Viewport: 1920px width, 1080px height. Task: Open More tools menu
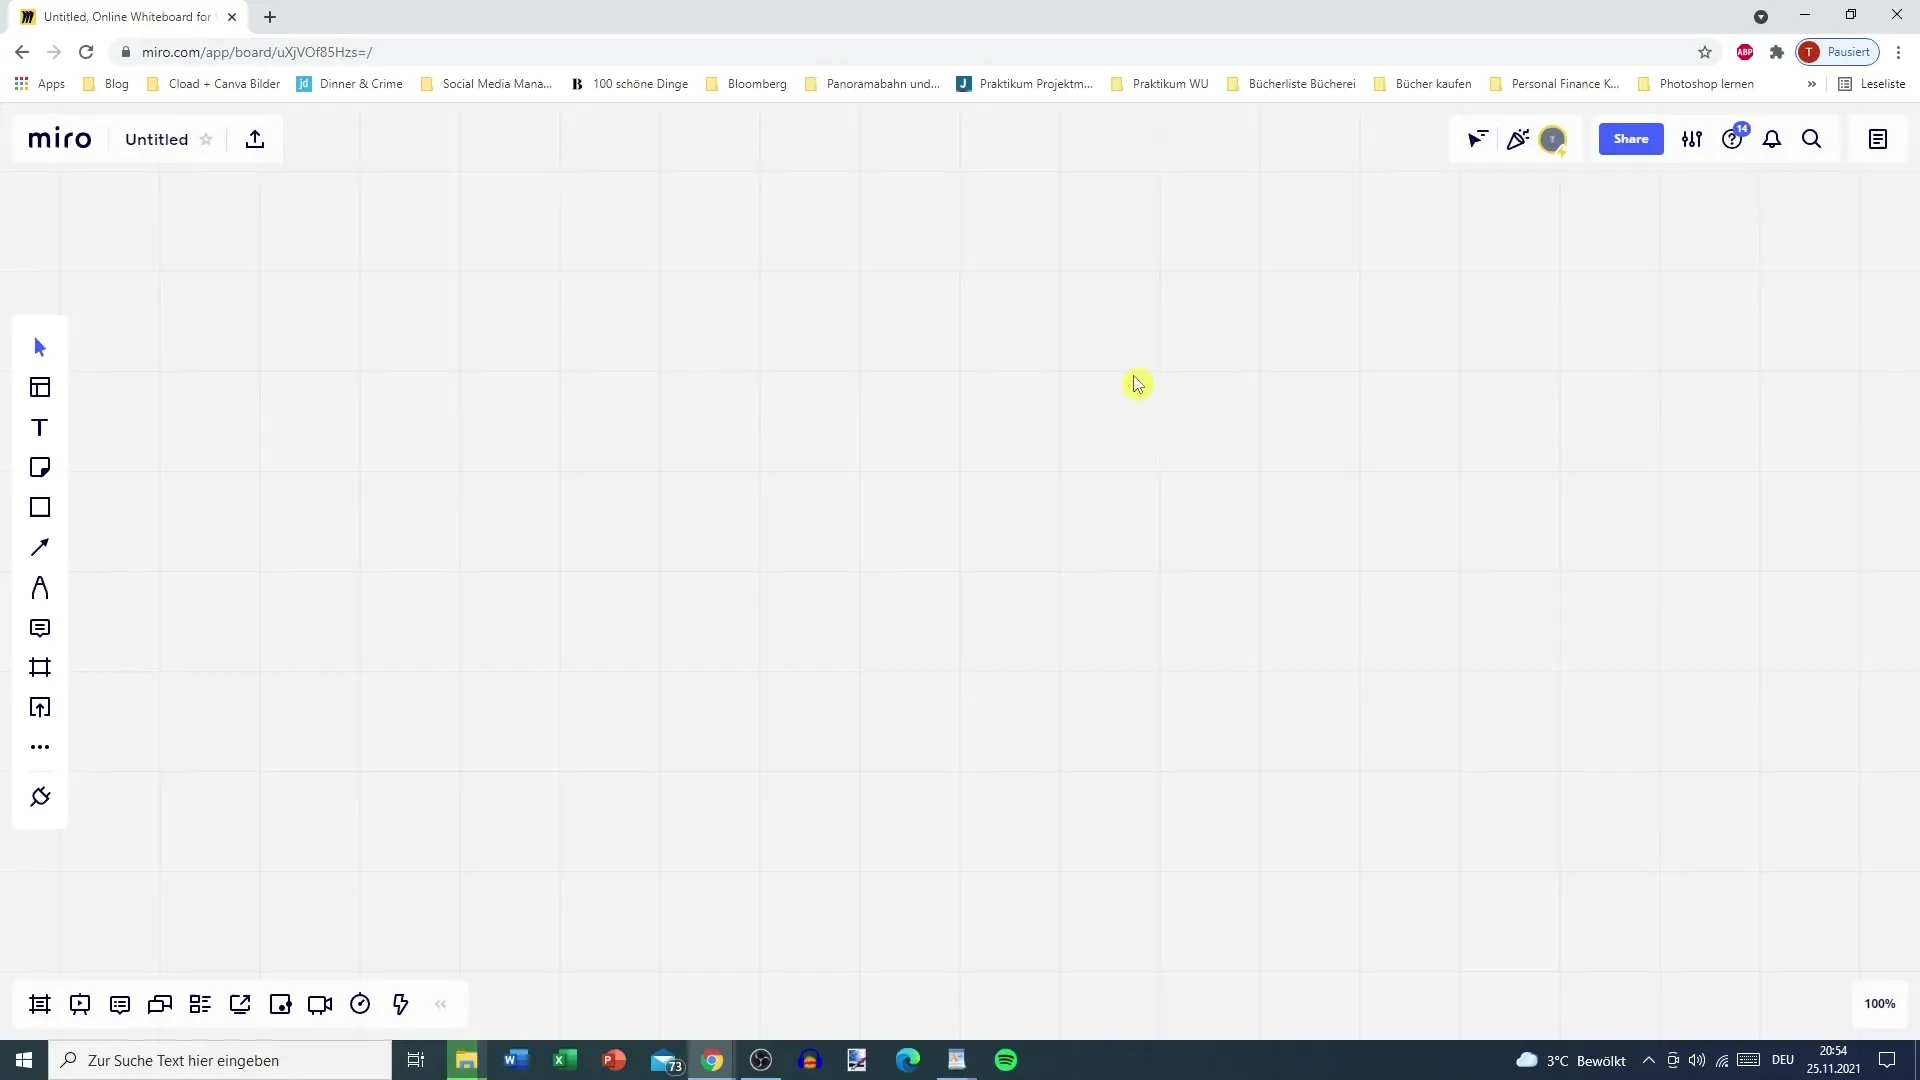(40, 746)
